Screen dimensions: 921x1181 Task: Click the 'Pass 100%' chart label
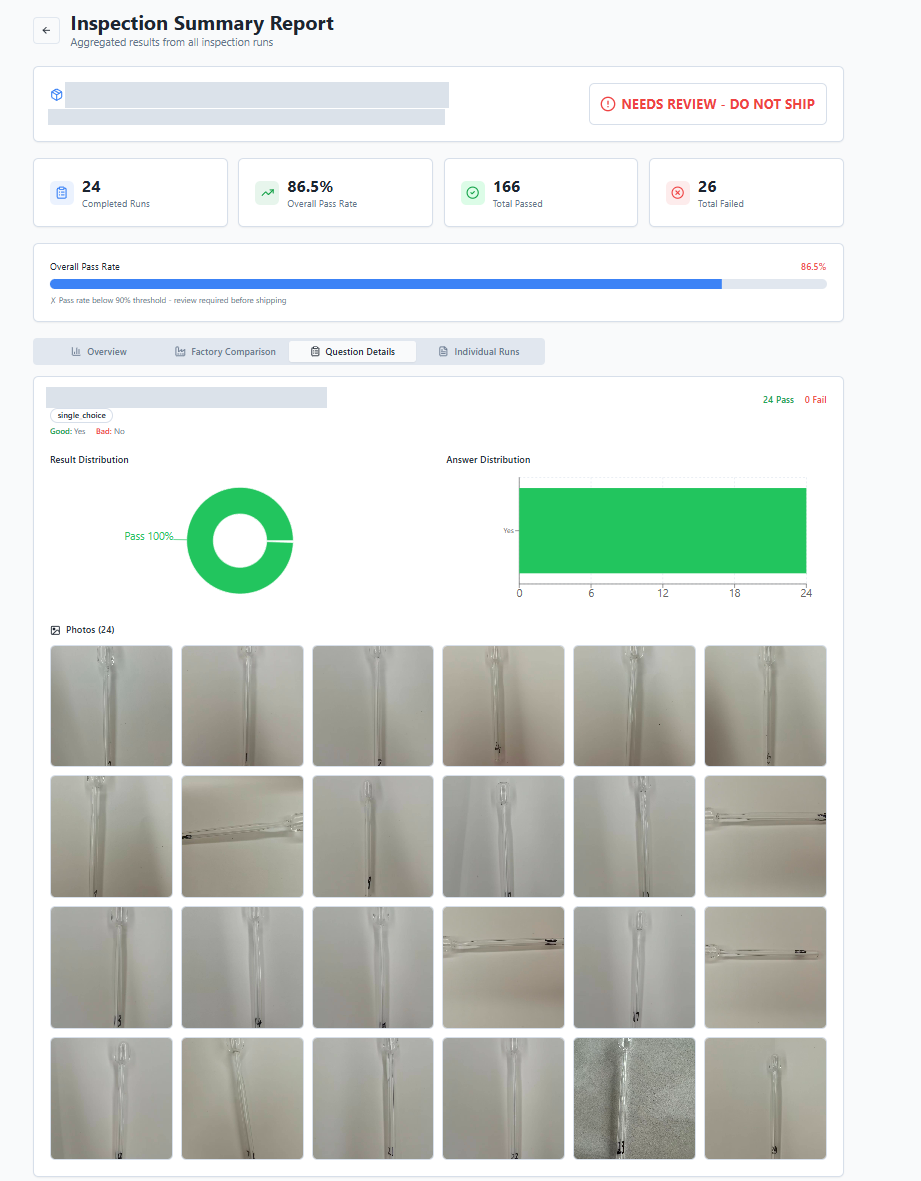[148, 536]
